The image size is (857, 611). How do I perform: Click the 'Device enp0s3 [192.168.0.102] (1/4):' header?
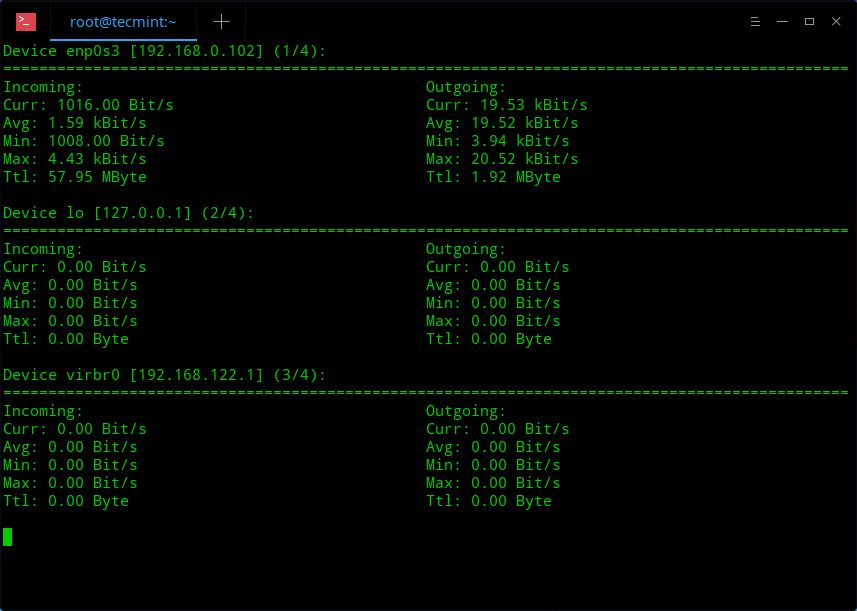(165, 51)
